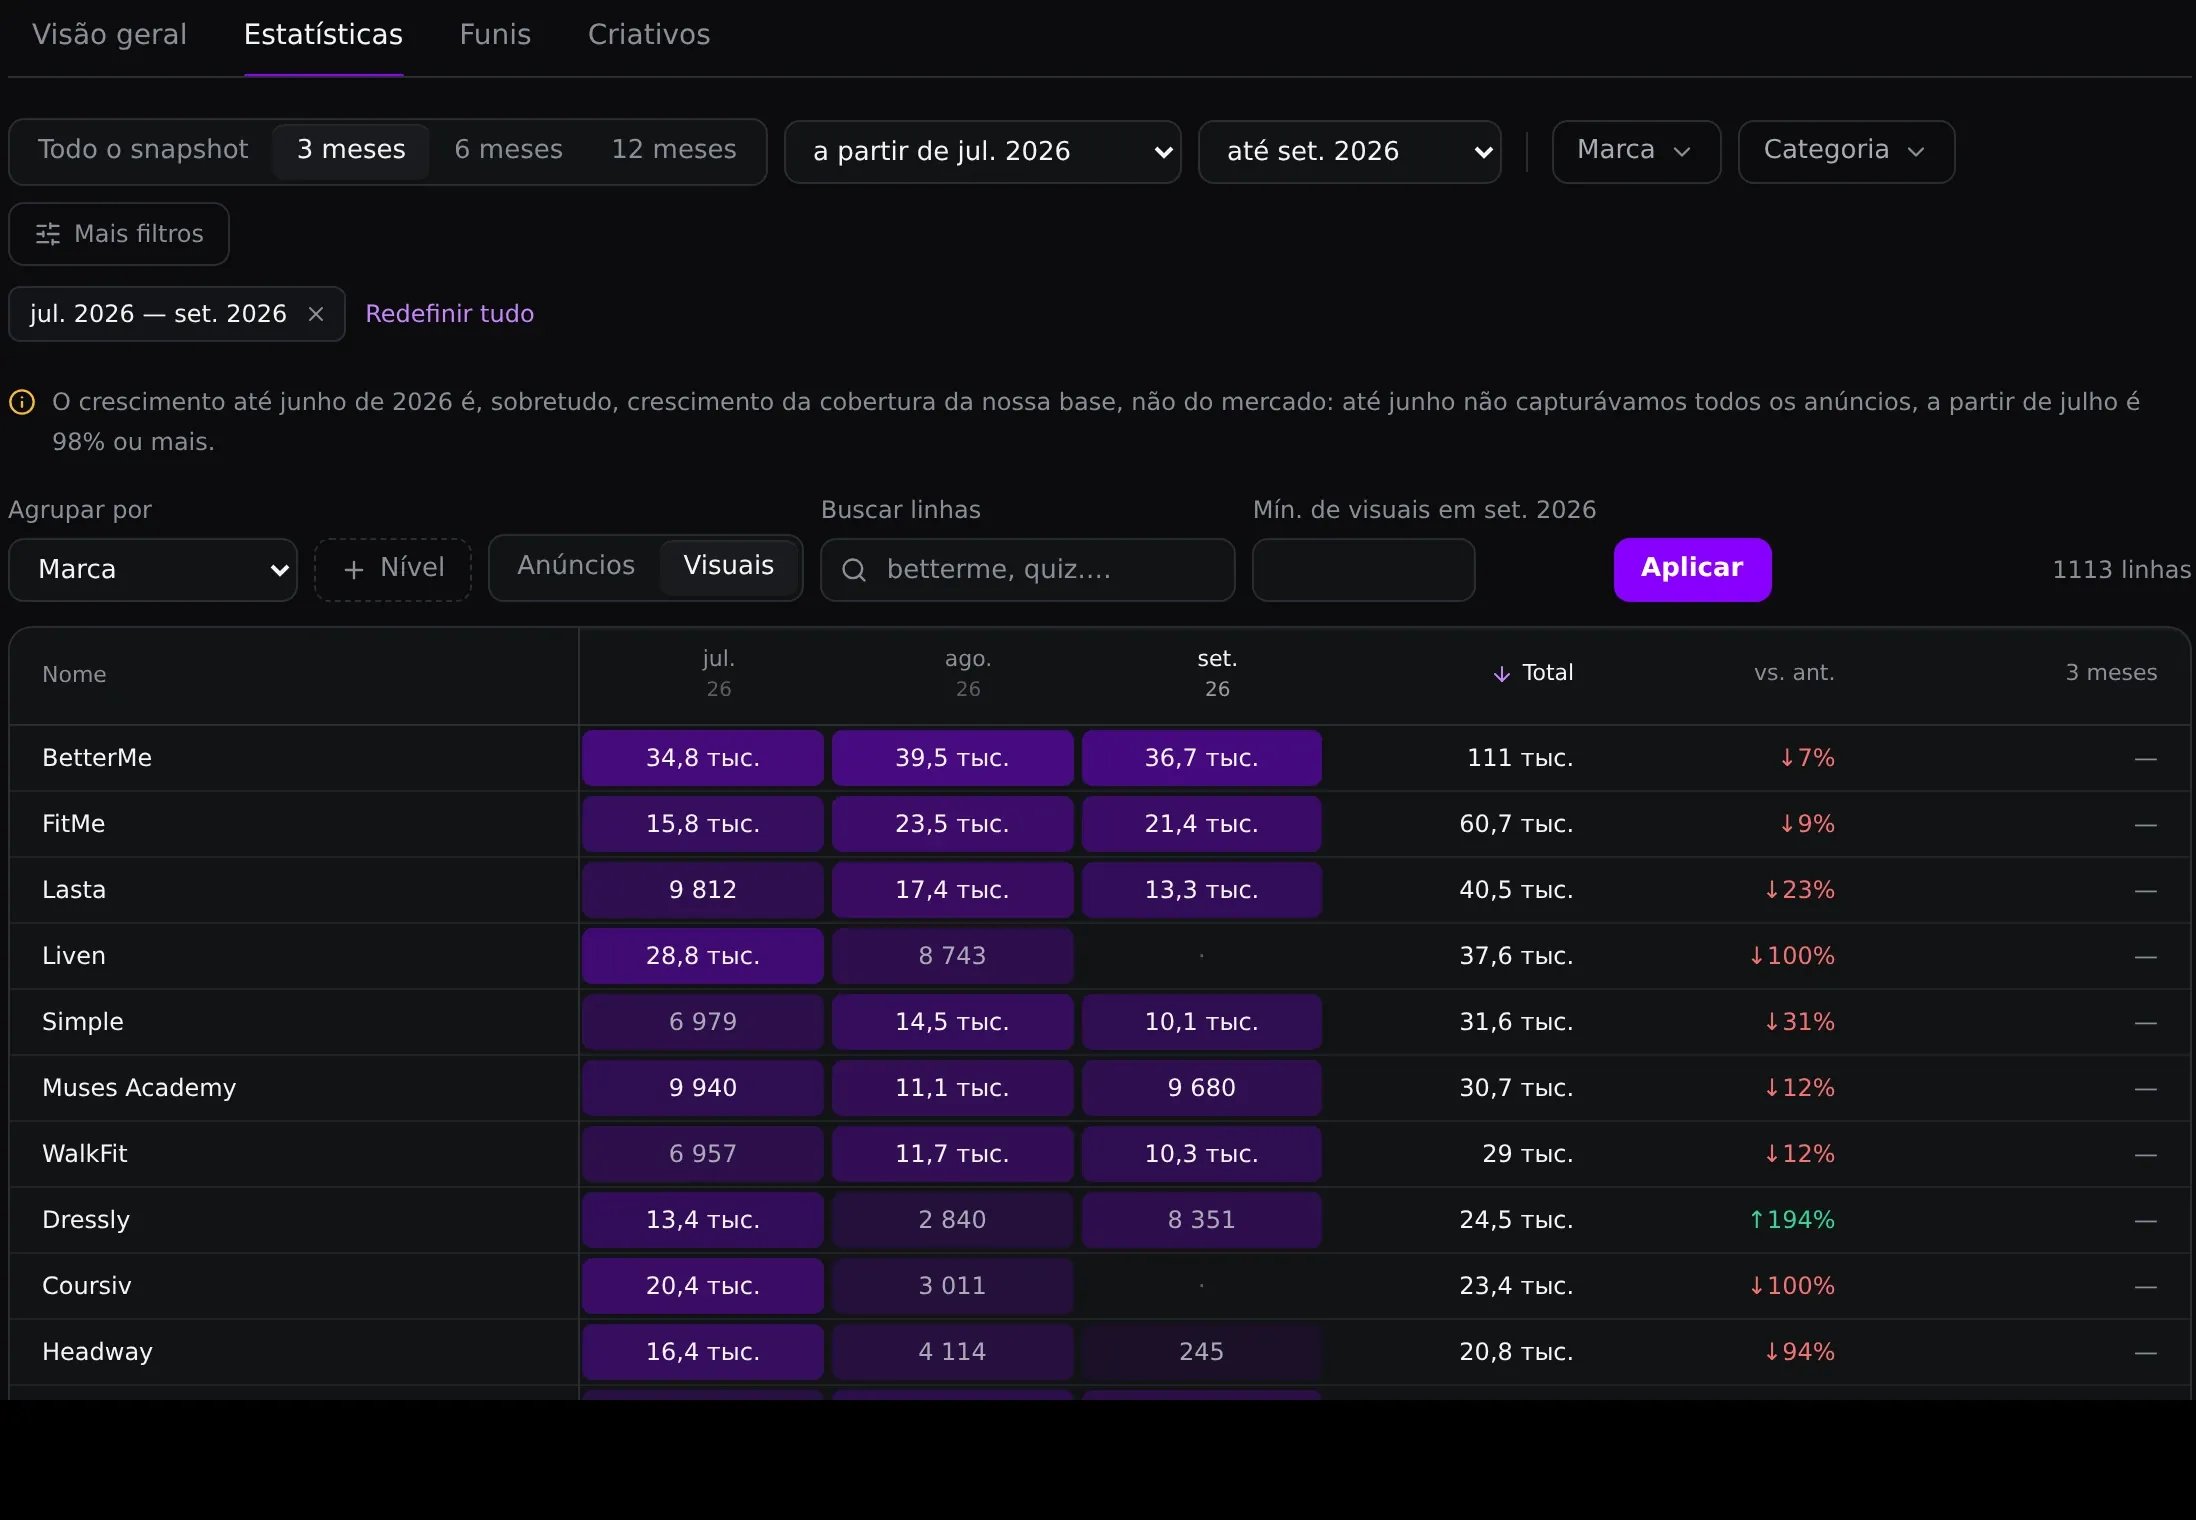
Task: Click the 'vs. ant.' column header
Action: click(1794, 673)
